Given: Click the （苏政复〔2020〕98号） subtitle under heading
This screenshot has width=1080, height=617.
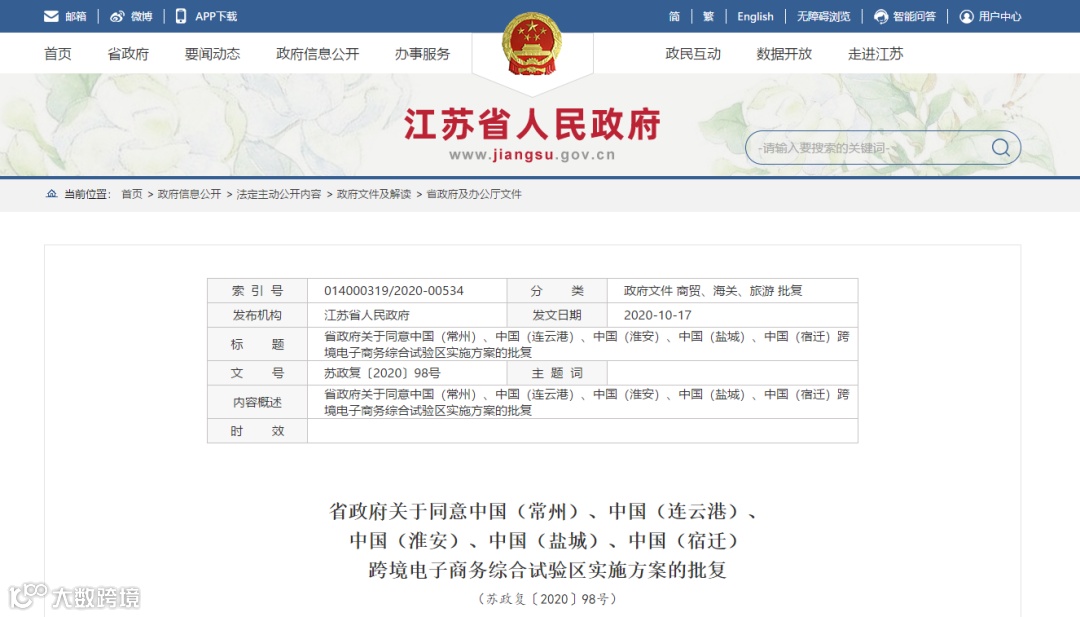Looking at the screenshot, I should (547, 599).
